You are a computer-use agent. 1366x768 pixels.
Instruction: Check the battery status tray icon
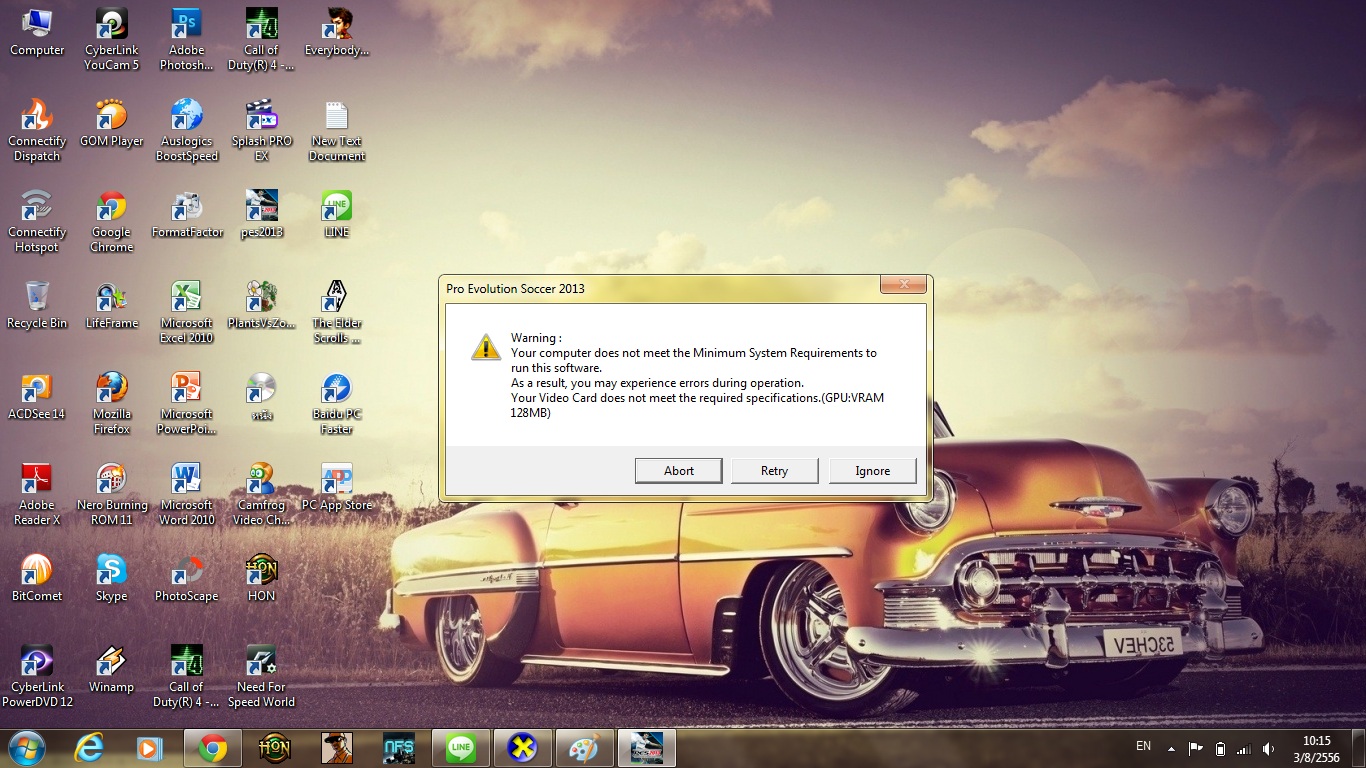point(1220,748)
